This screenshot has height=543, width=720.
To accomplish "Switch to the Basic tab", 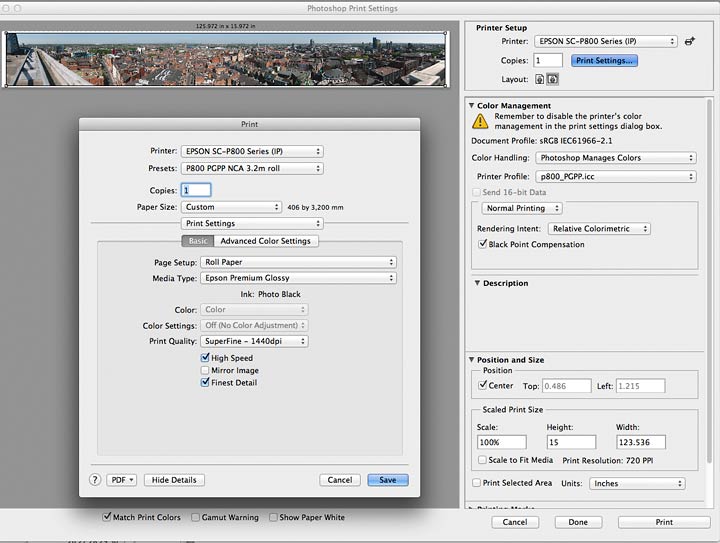I will coord(198,241).
